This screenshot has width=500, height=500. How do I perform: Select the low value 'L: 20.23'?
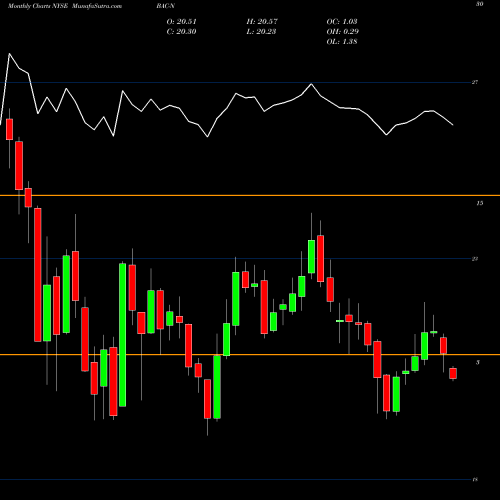(x=261, y=32)
